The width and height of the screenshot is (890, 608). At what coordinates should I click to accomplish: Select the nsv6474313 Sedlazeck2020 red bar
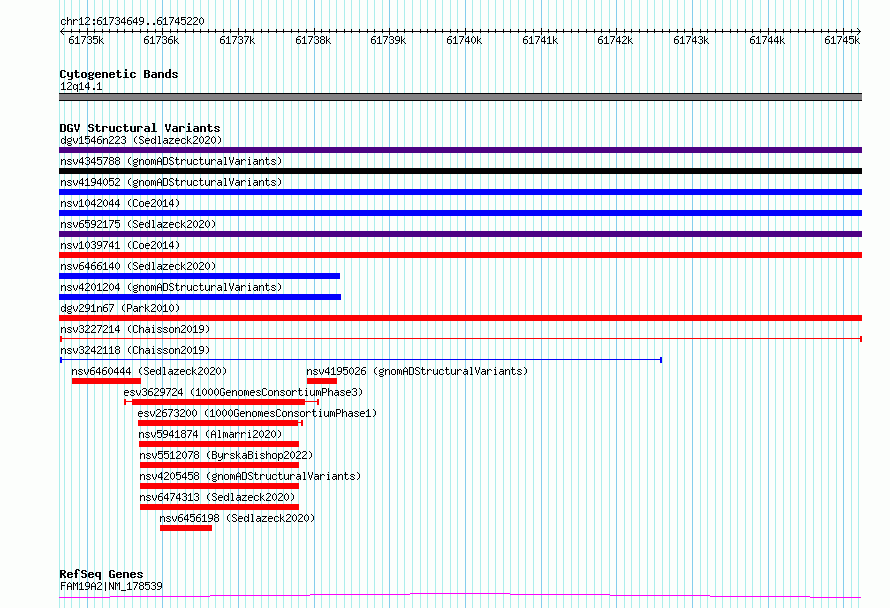coord(219,507)
